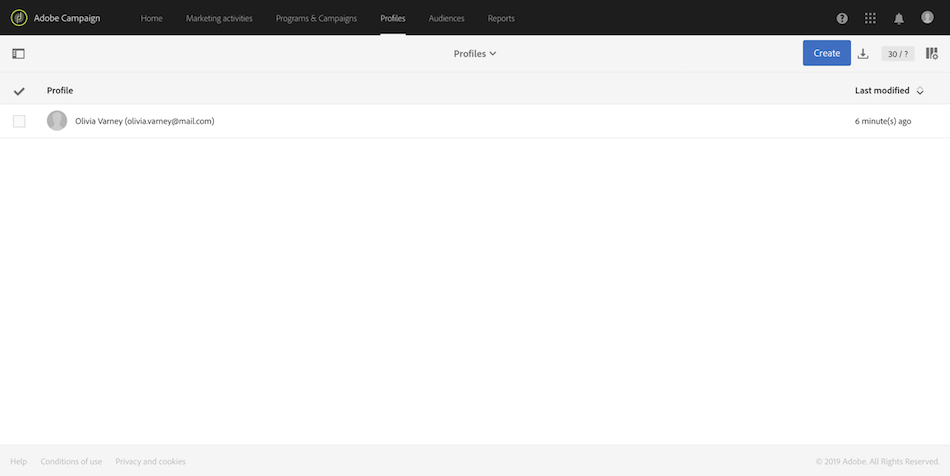Open the user account avatar icon
This screenshot has height=476, width=950.
928,18
